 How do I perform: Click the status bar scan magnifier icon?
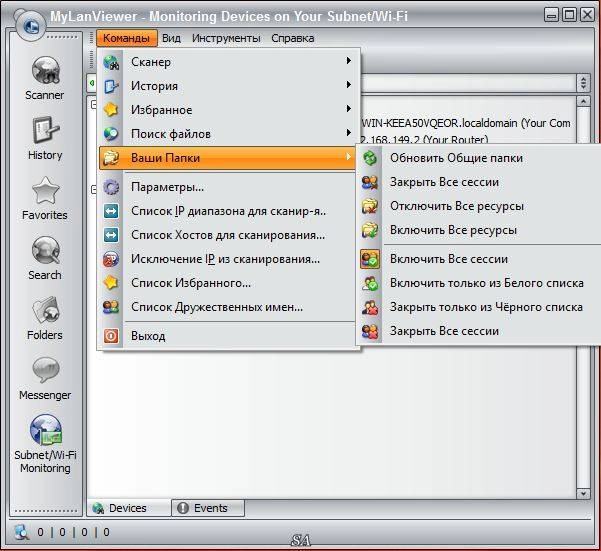(x=21, y=532)
